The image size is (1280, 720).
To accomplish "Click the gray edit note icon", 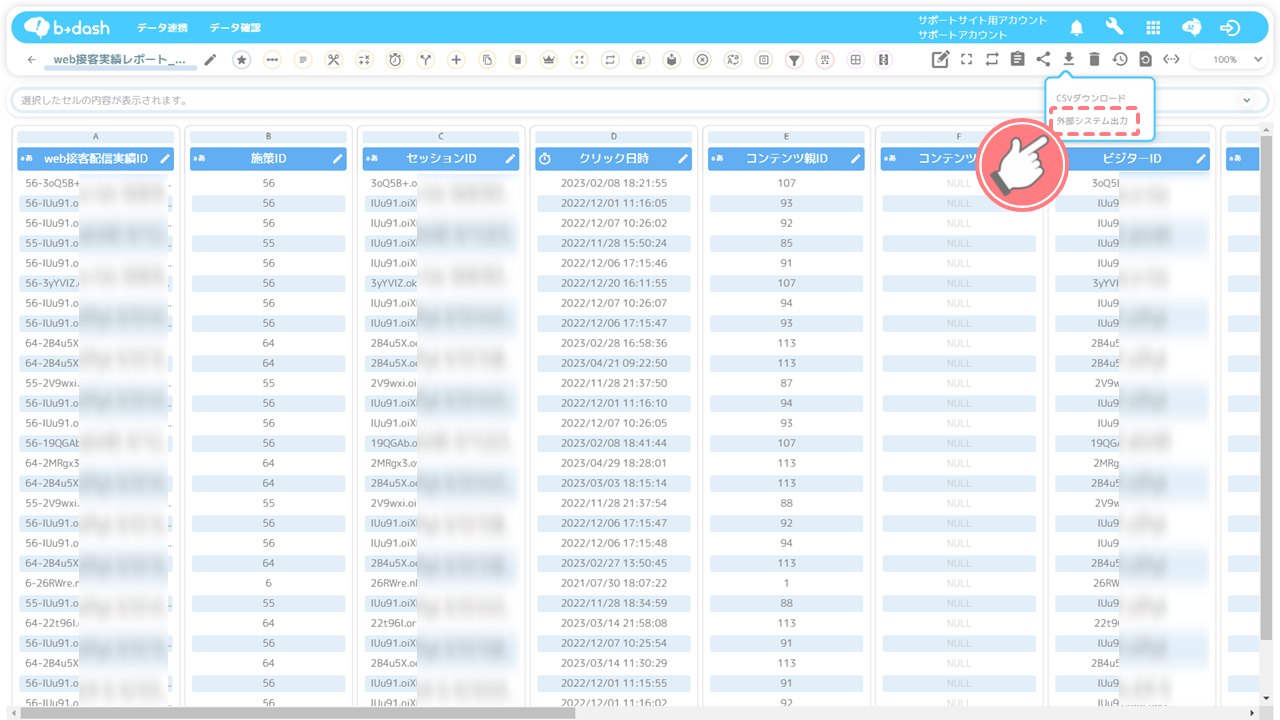I will tap(940, 59).
